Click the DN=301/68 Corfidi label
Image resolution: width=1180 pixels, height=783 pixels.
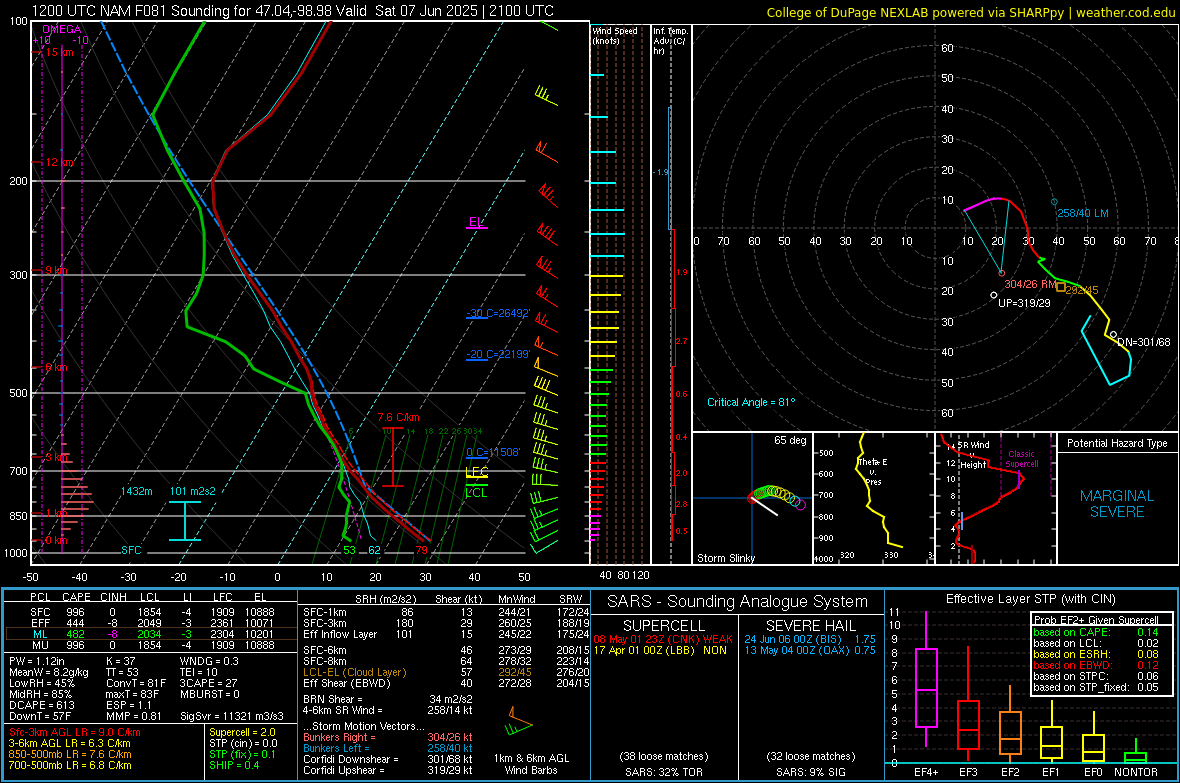point(1144,342)
